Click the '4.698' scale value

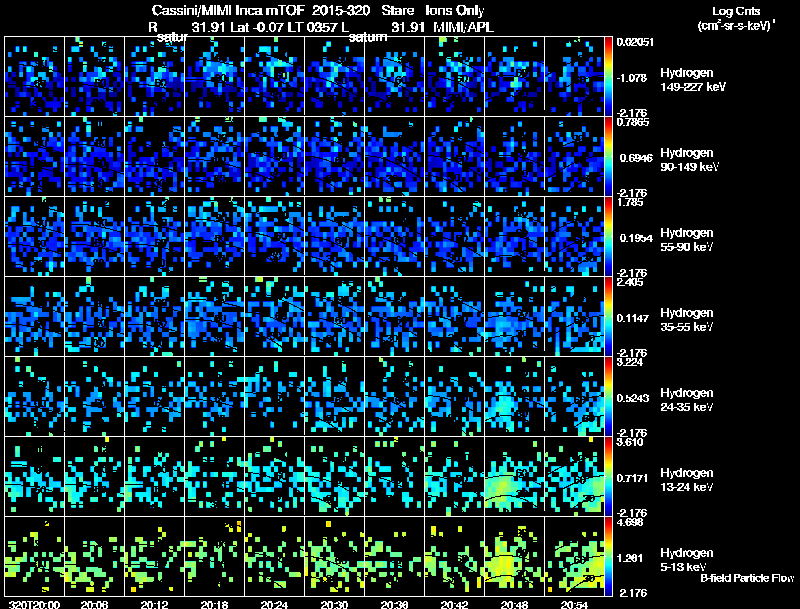[630, 522]
